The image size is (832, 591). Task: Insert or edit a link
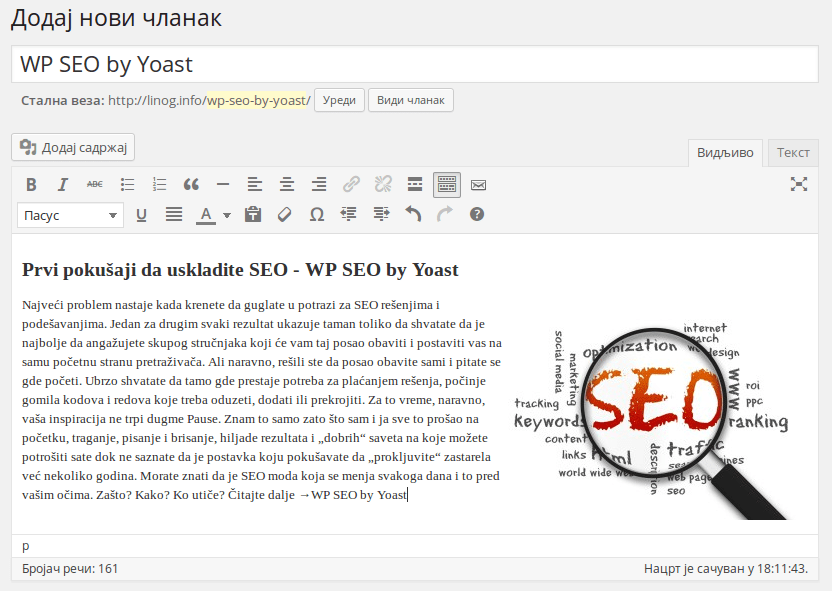click(351, 185)
